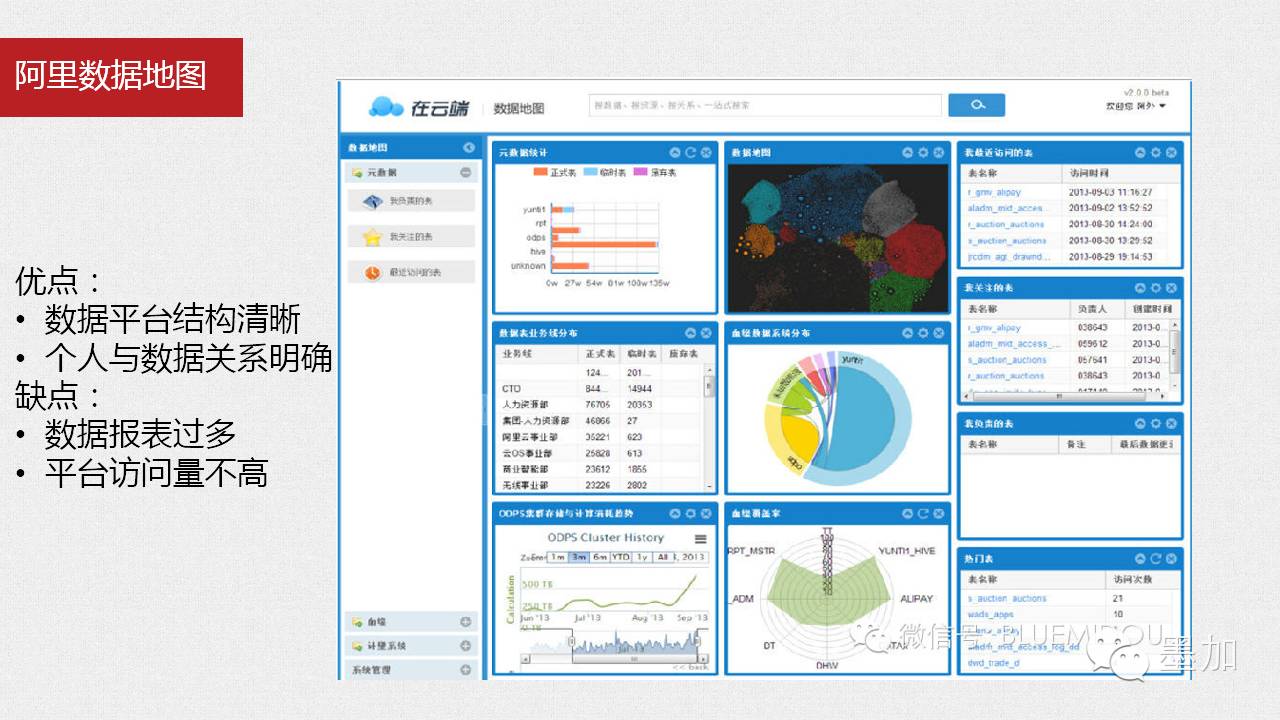
Task: Toggle 临时表 series in chart legend
Action: click(x=605, y=173)
